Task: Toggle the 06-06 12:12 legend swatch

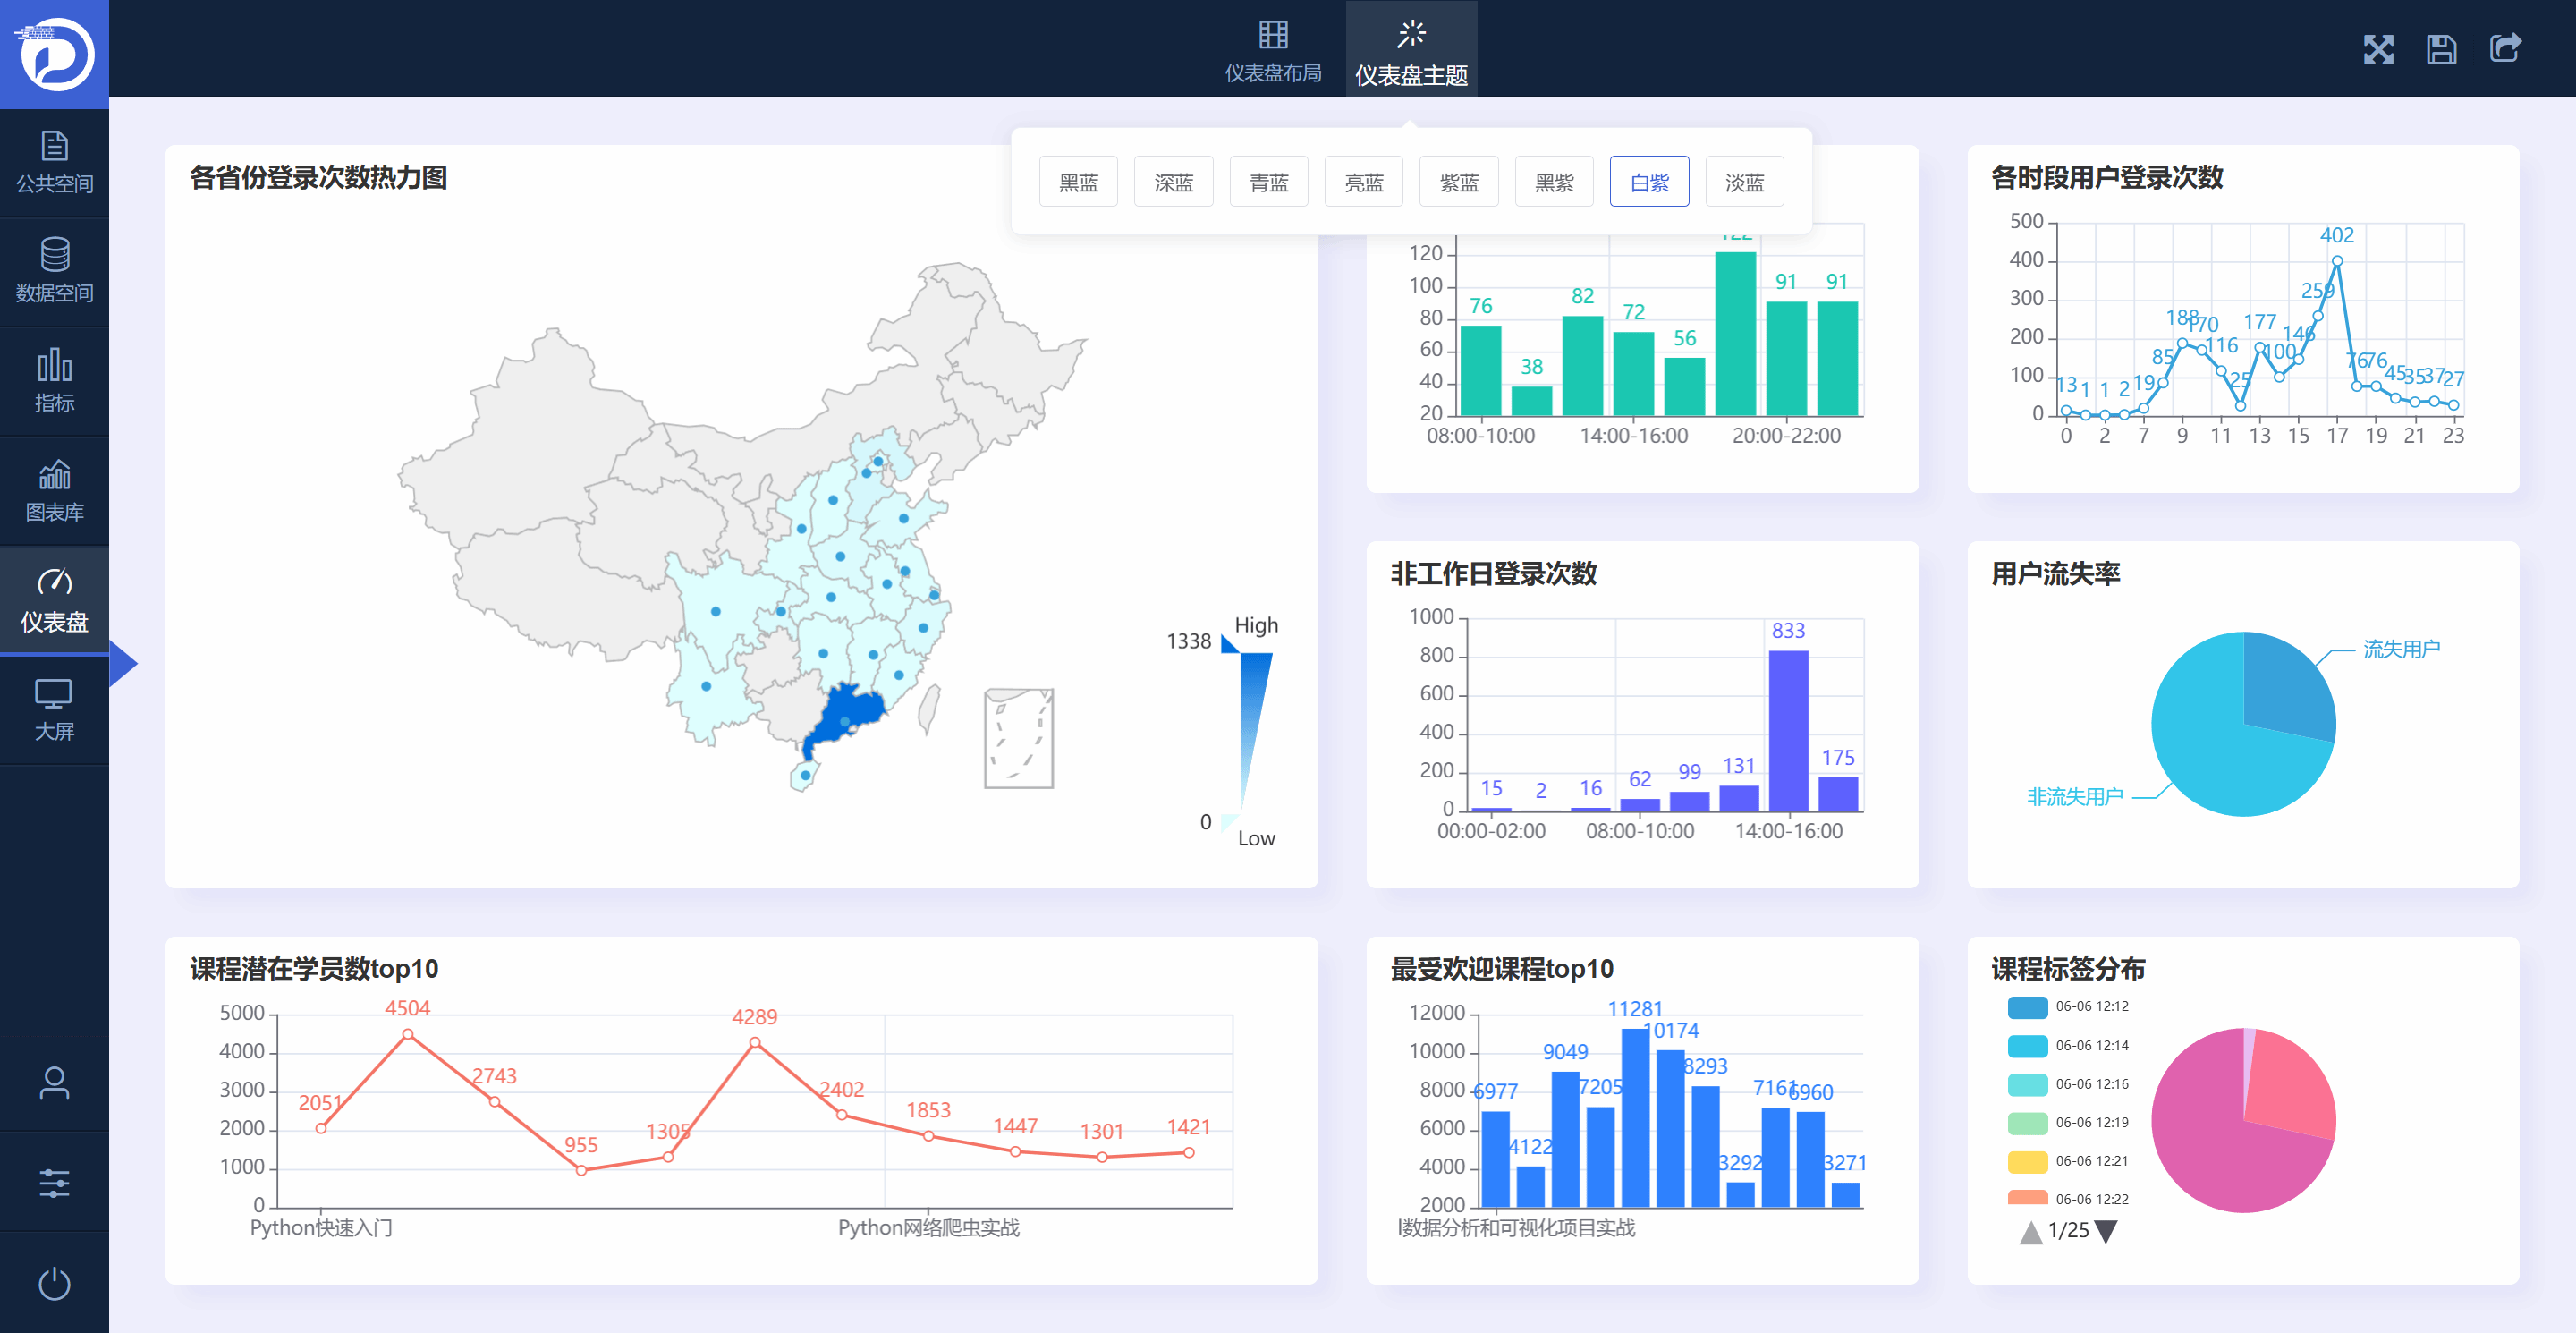Action: (2027, 1006)
